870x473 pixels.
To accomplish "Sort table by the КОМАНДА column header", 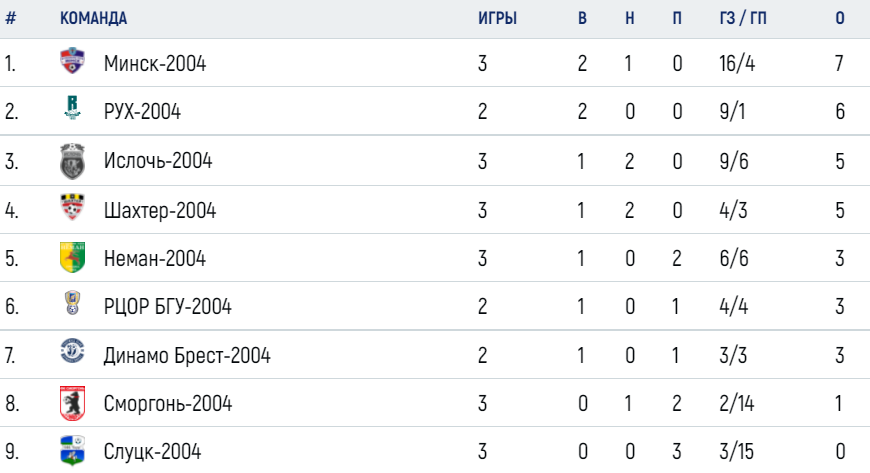I will tap(93, 18).
